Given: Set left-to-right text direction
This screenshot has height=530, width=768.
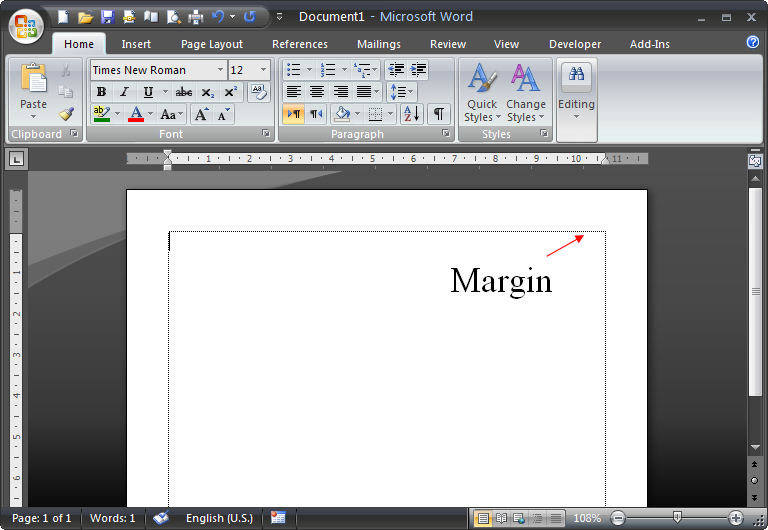Looking at the screenshot, I should 294,114.
